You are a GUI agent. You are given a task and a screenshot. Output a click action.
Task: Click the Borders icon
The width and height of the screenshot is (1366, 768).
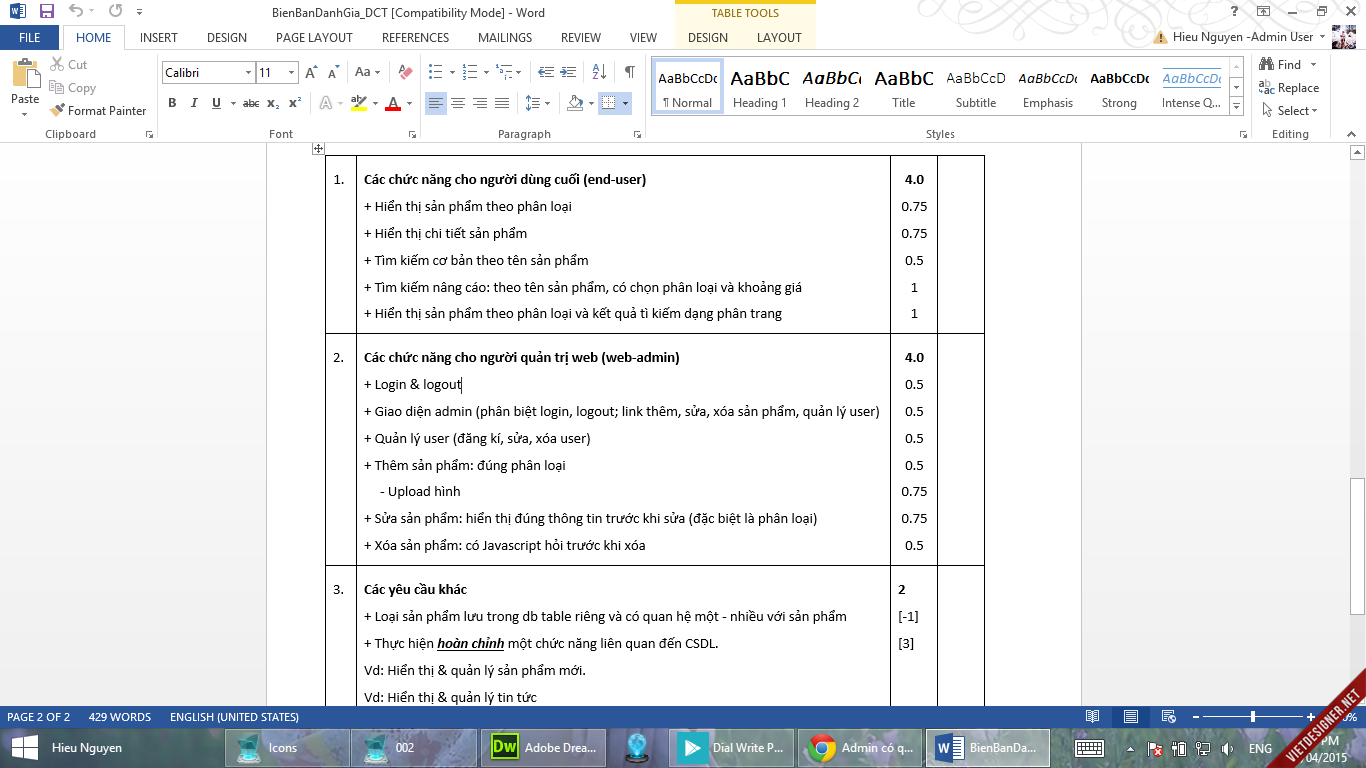607,103
